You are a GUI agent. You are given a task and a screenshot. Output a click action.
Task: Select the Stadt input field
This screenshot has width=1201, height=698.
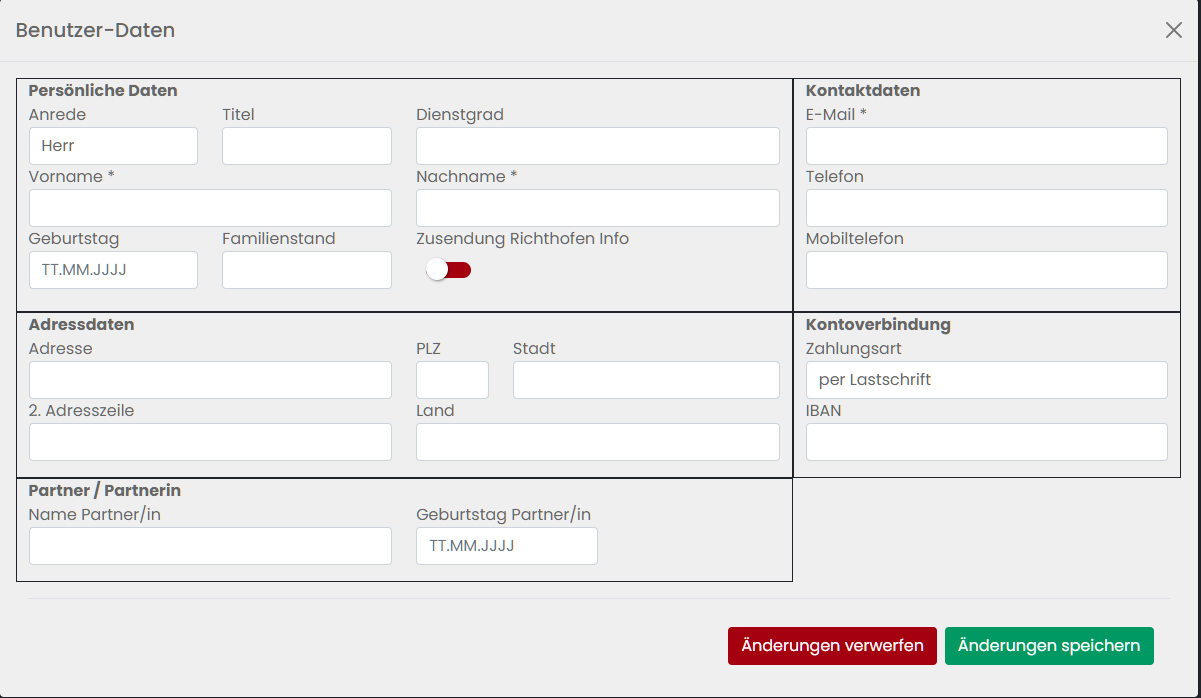(x=645, y=380)
